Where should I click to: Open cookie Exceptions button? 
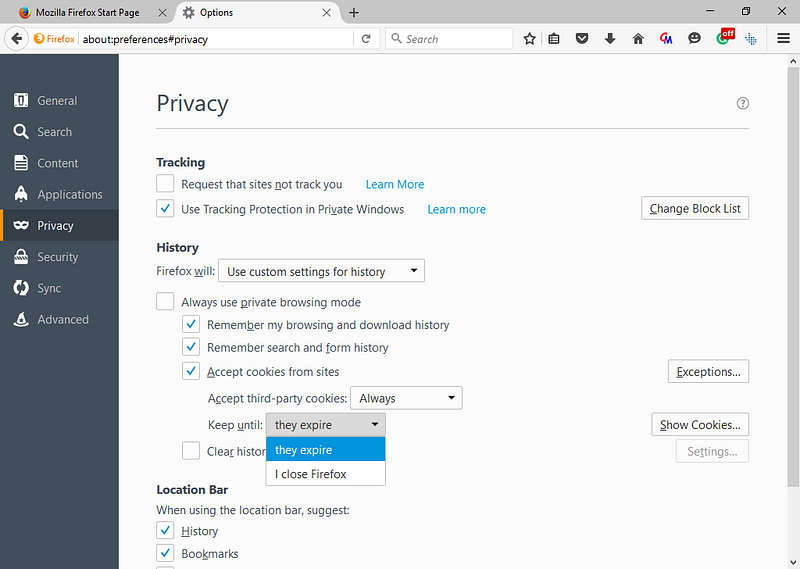tap(708, 372)
